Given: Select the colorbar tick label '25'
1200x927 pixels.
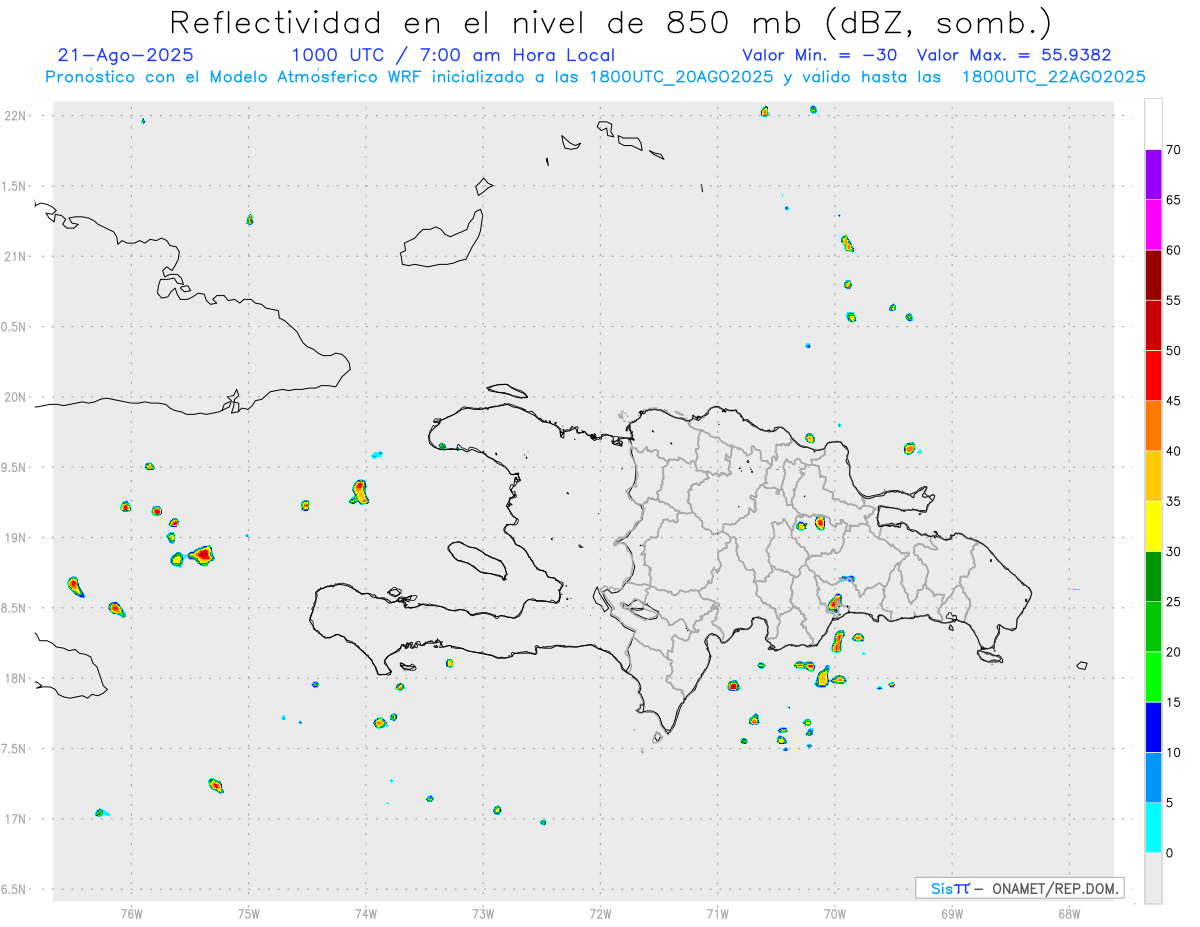Looking at the screenshot, I should (x=1173, y=602).
